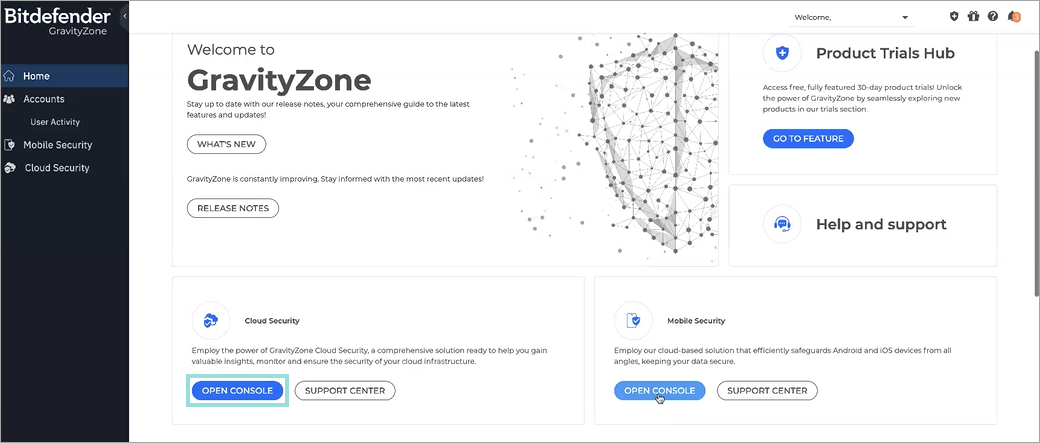Open Mobile Security in the sidebar
This screenshot has height=443, width=1040.
57,145
